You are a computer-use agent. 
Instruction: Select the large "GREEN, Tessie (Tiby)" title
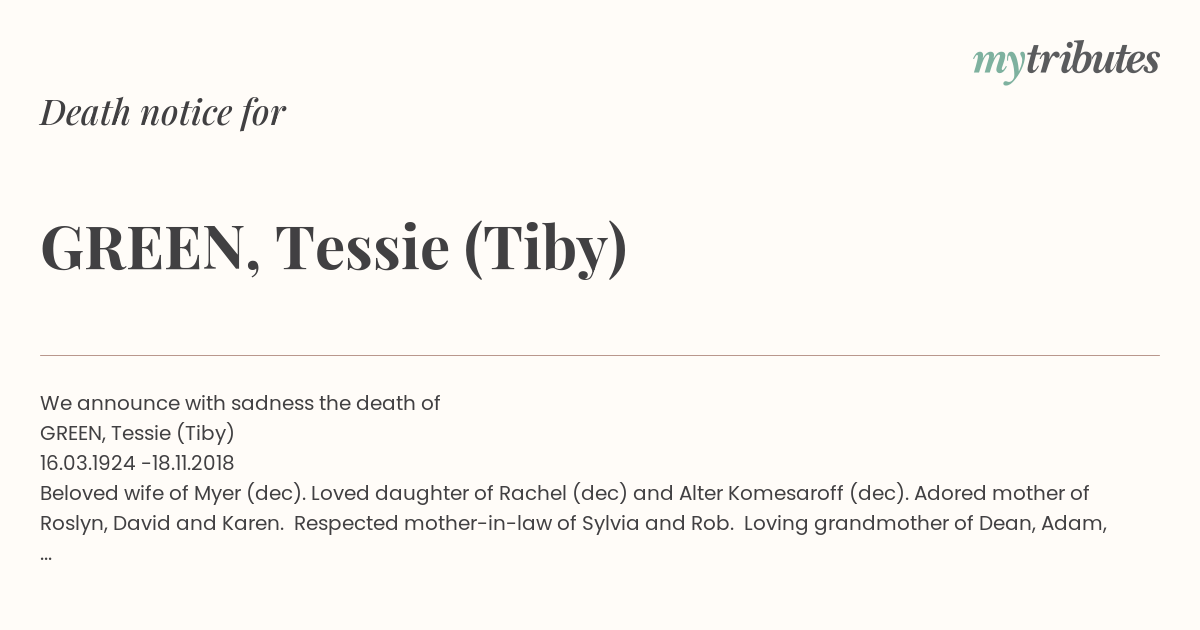334,248
